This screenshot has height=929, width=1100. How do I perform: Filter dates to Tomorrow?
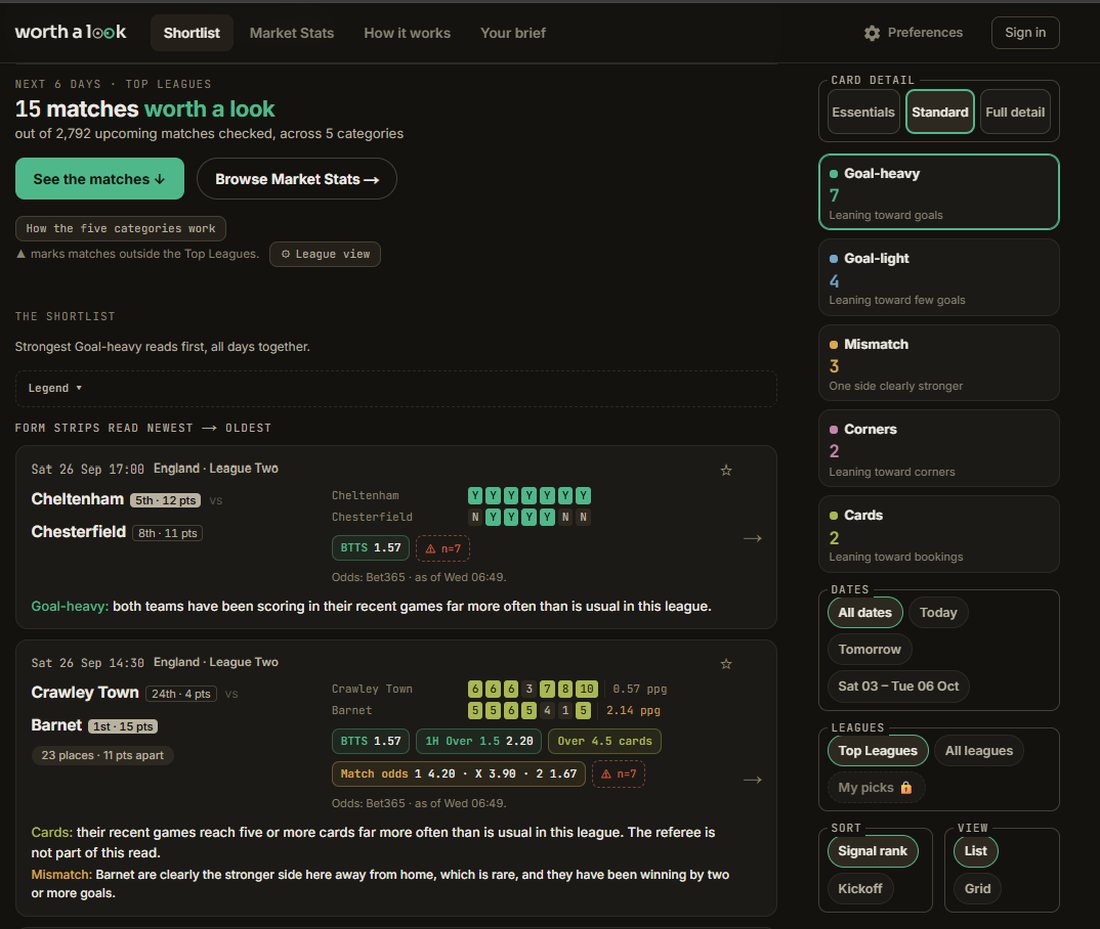pos(869,649)
